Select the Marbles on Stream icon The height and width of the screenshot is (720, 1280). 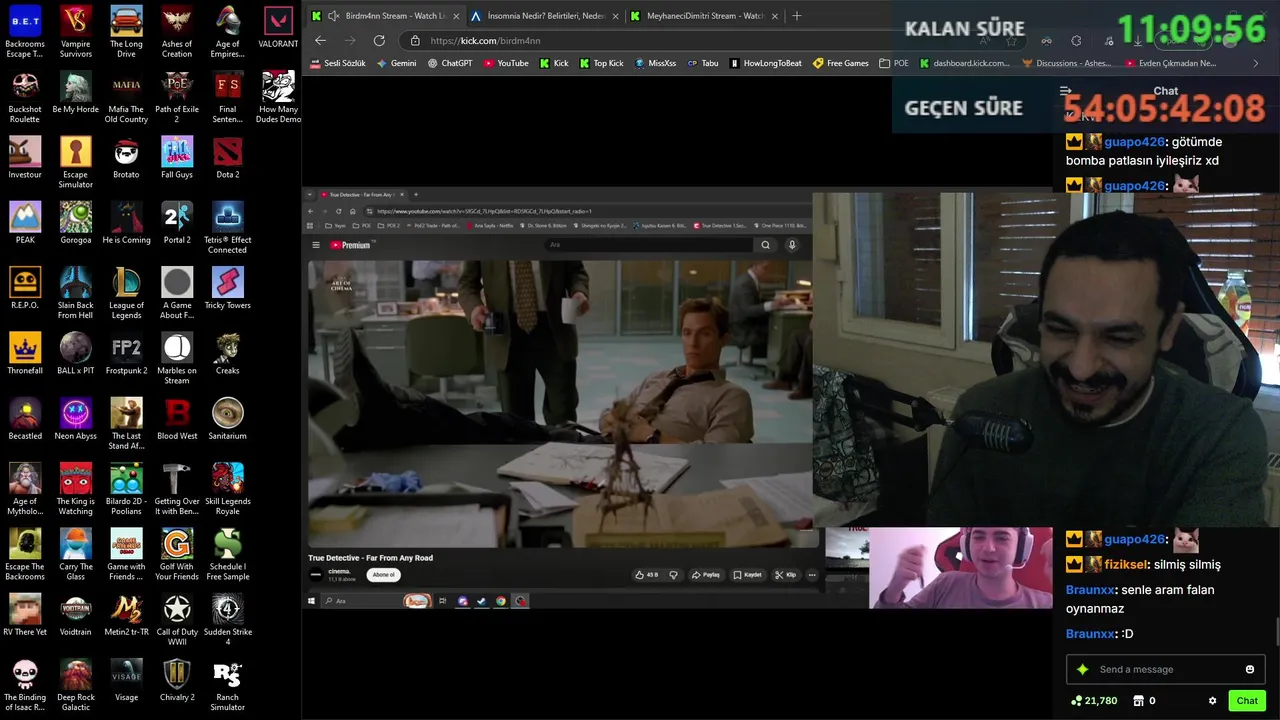(177, 358)
